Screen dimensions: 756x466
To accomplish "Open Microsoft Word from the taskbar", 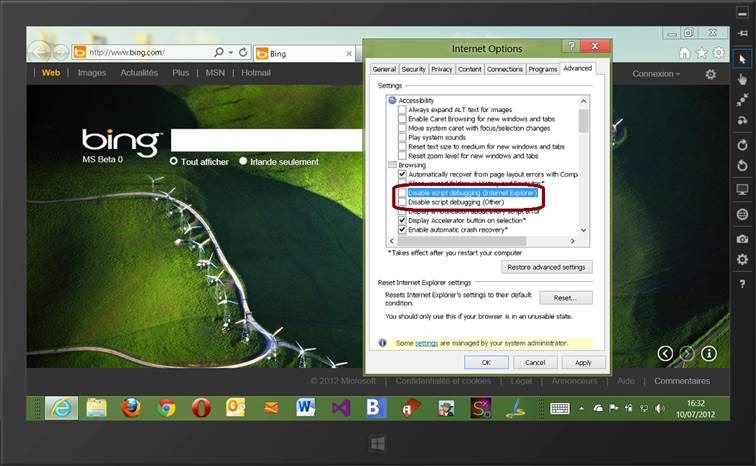I will point(306,407).
